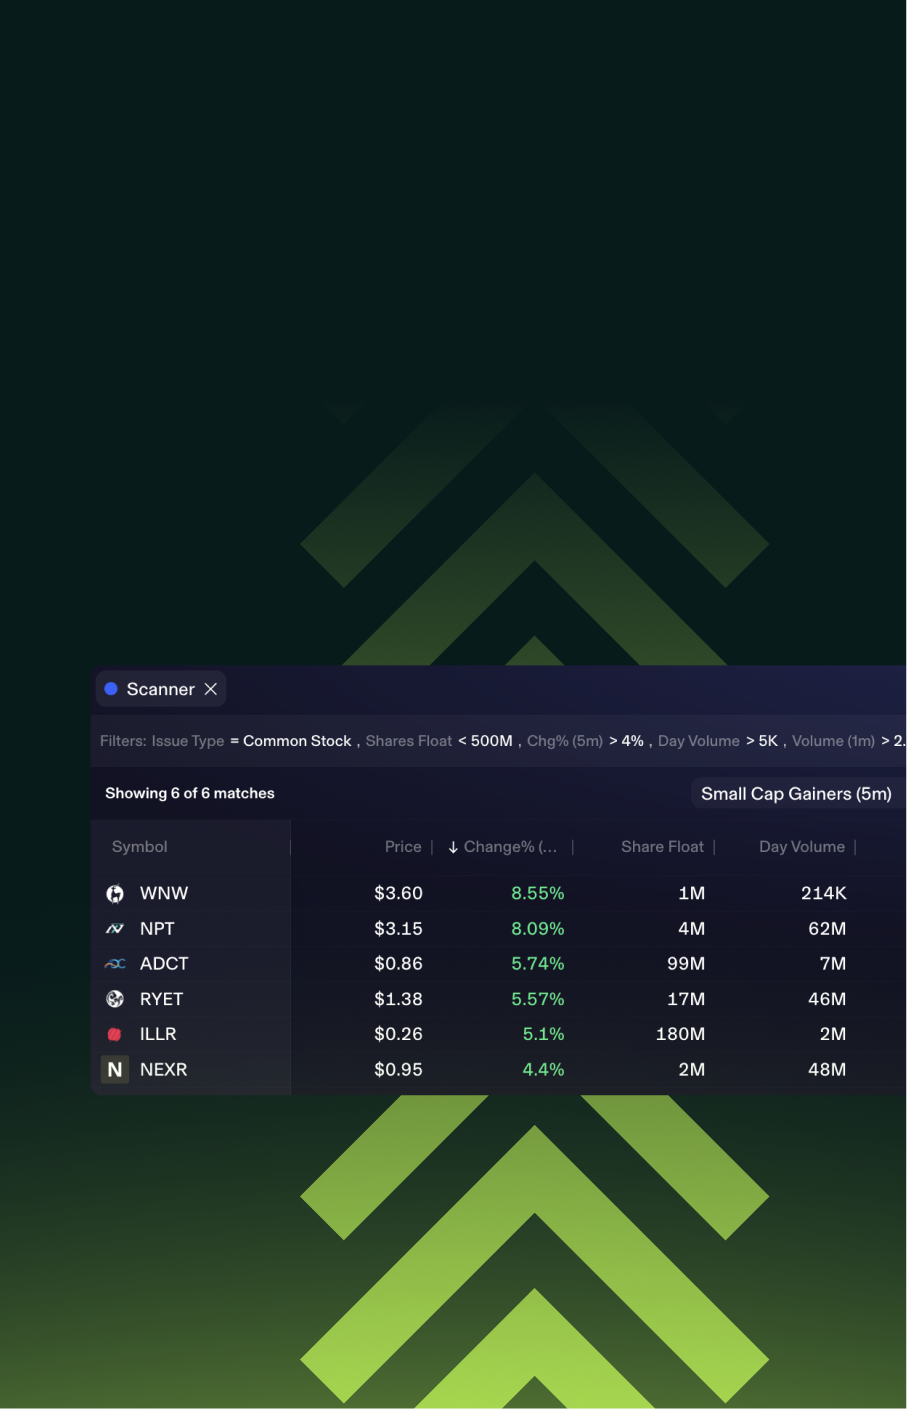
Task: Select the WNW symbol row
Action: tap(164, 894)
